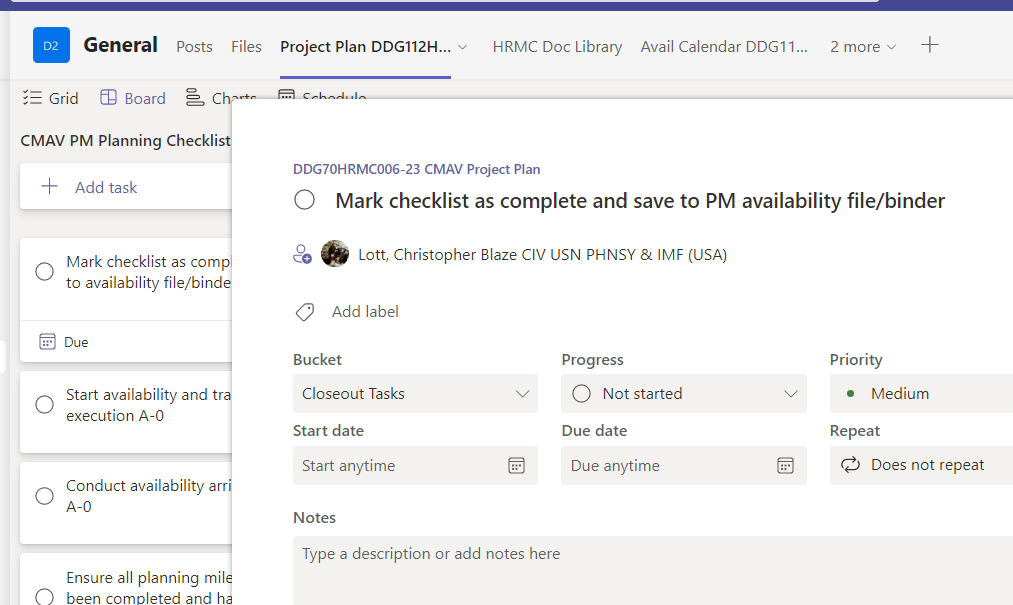The height and width of the screenshot is (605, 1013).
Task: Complete the Conduct availability arrival task circle
Action: [x=44, y=495]
